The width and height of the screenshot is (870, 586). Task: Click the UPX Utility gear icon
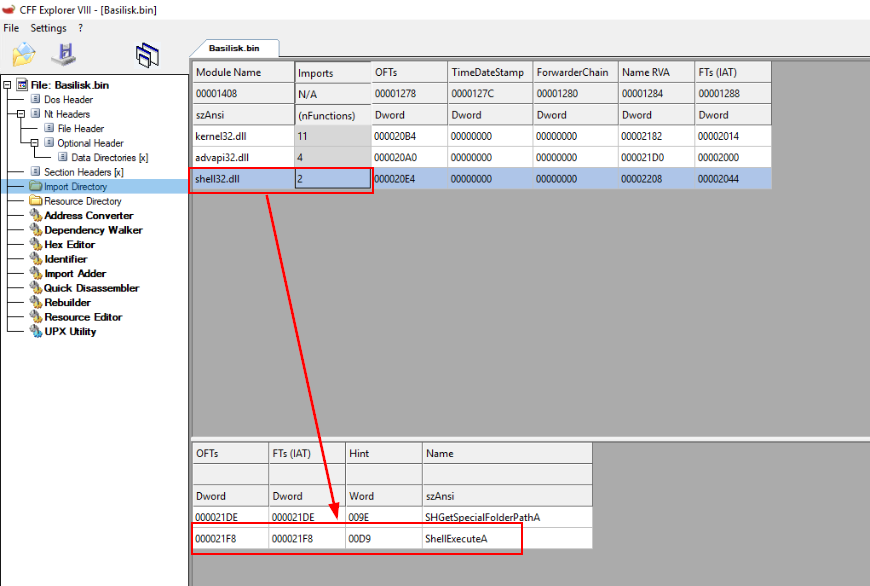(36, 331)
